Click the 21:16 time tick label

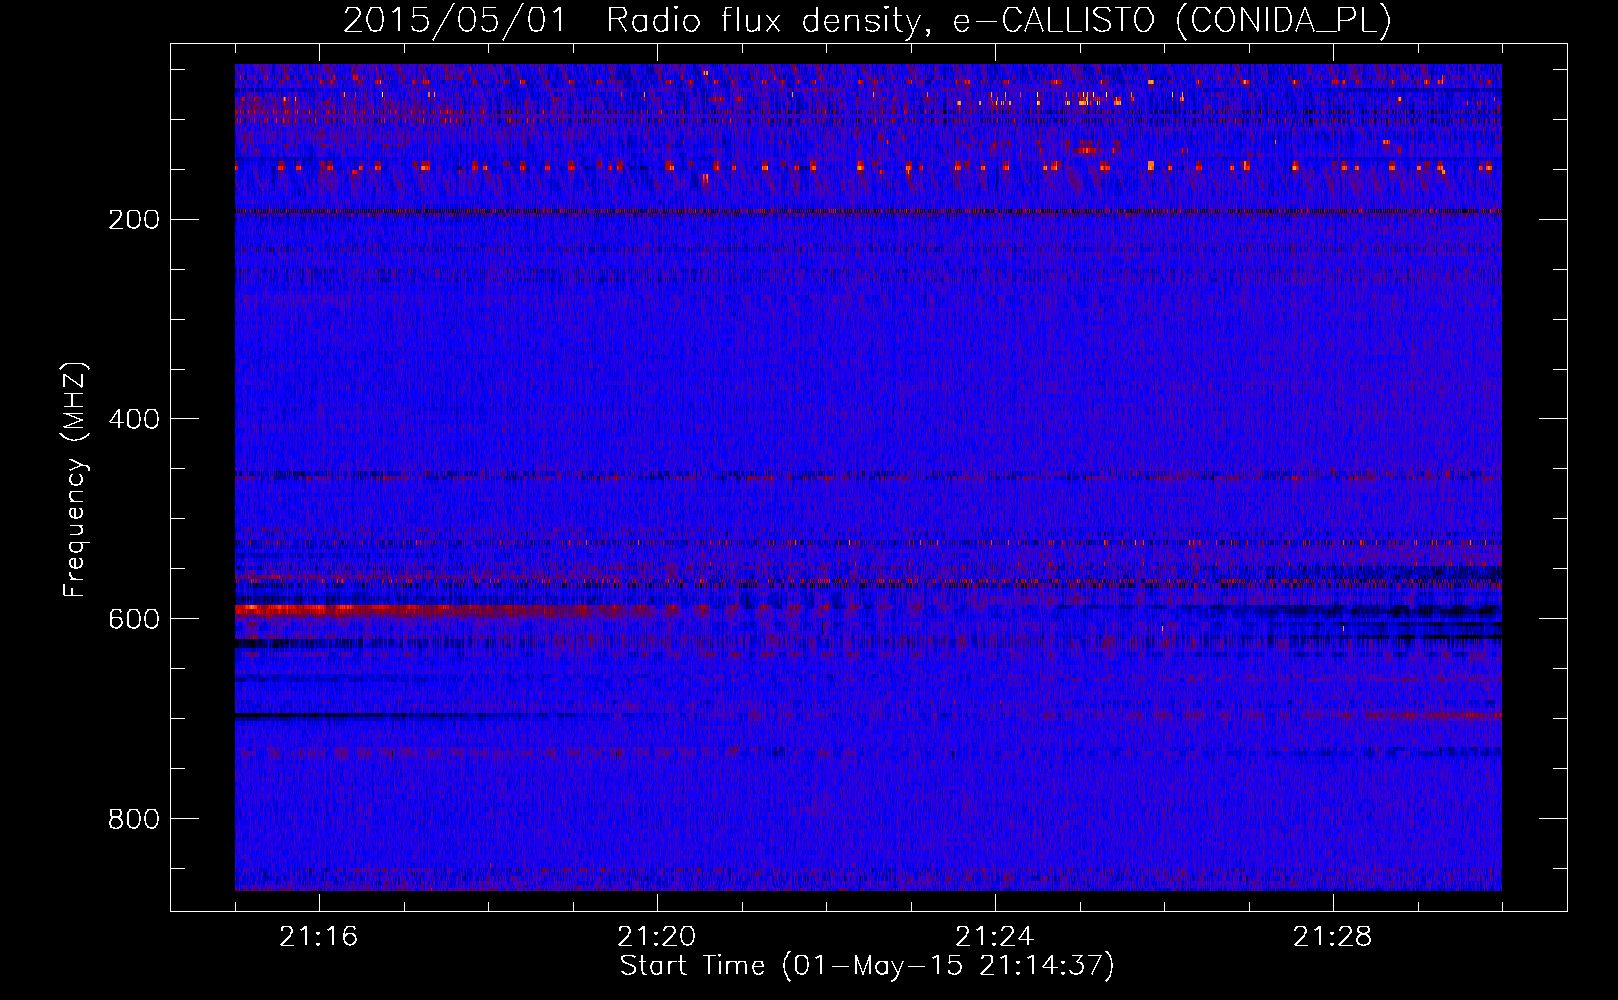[x=319, y=937]
